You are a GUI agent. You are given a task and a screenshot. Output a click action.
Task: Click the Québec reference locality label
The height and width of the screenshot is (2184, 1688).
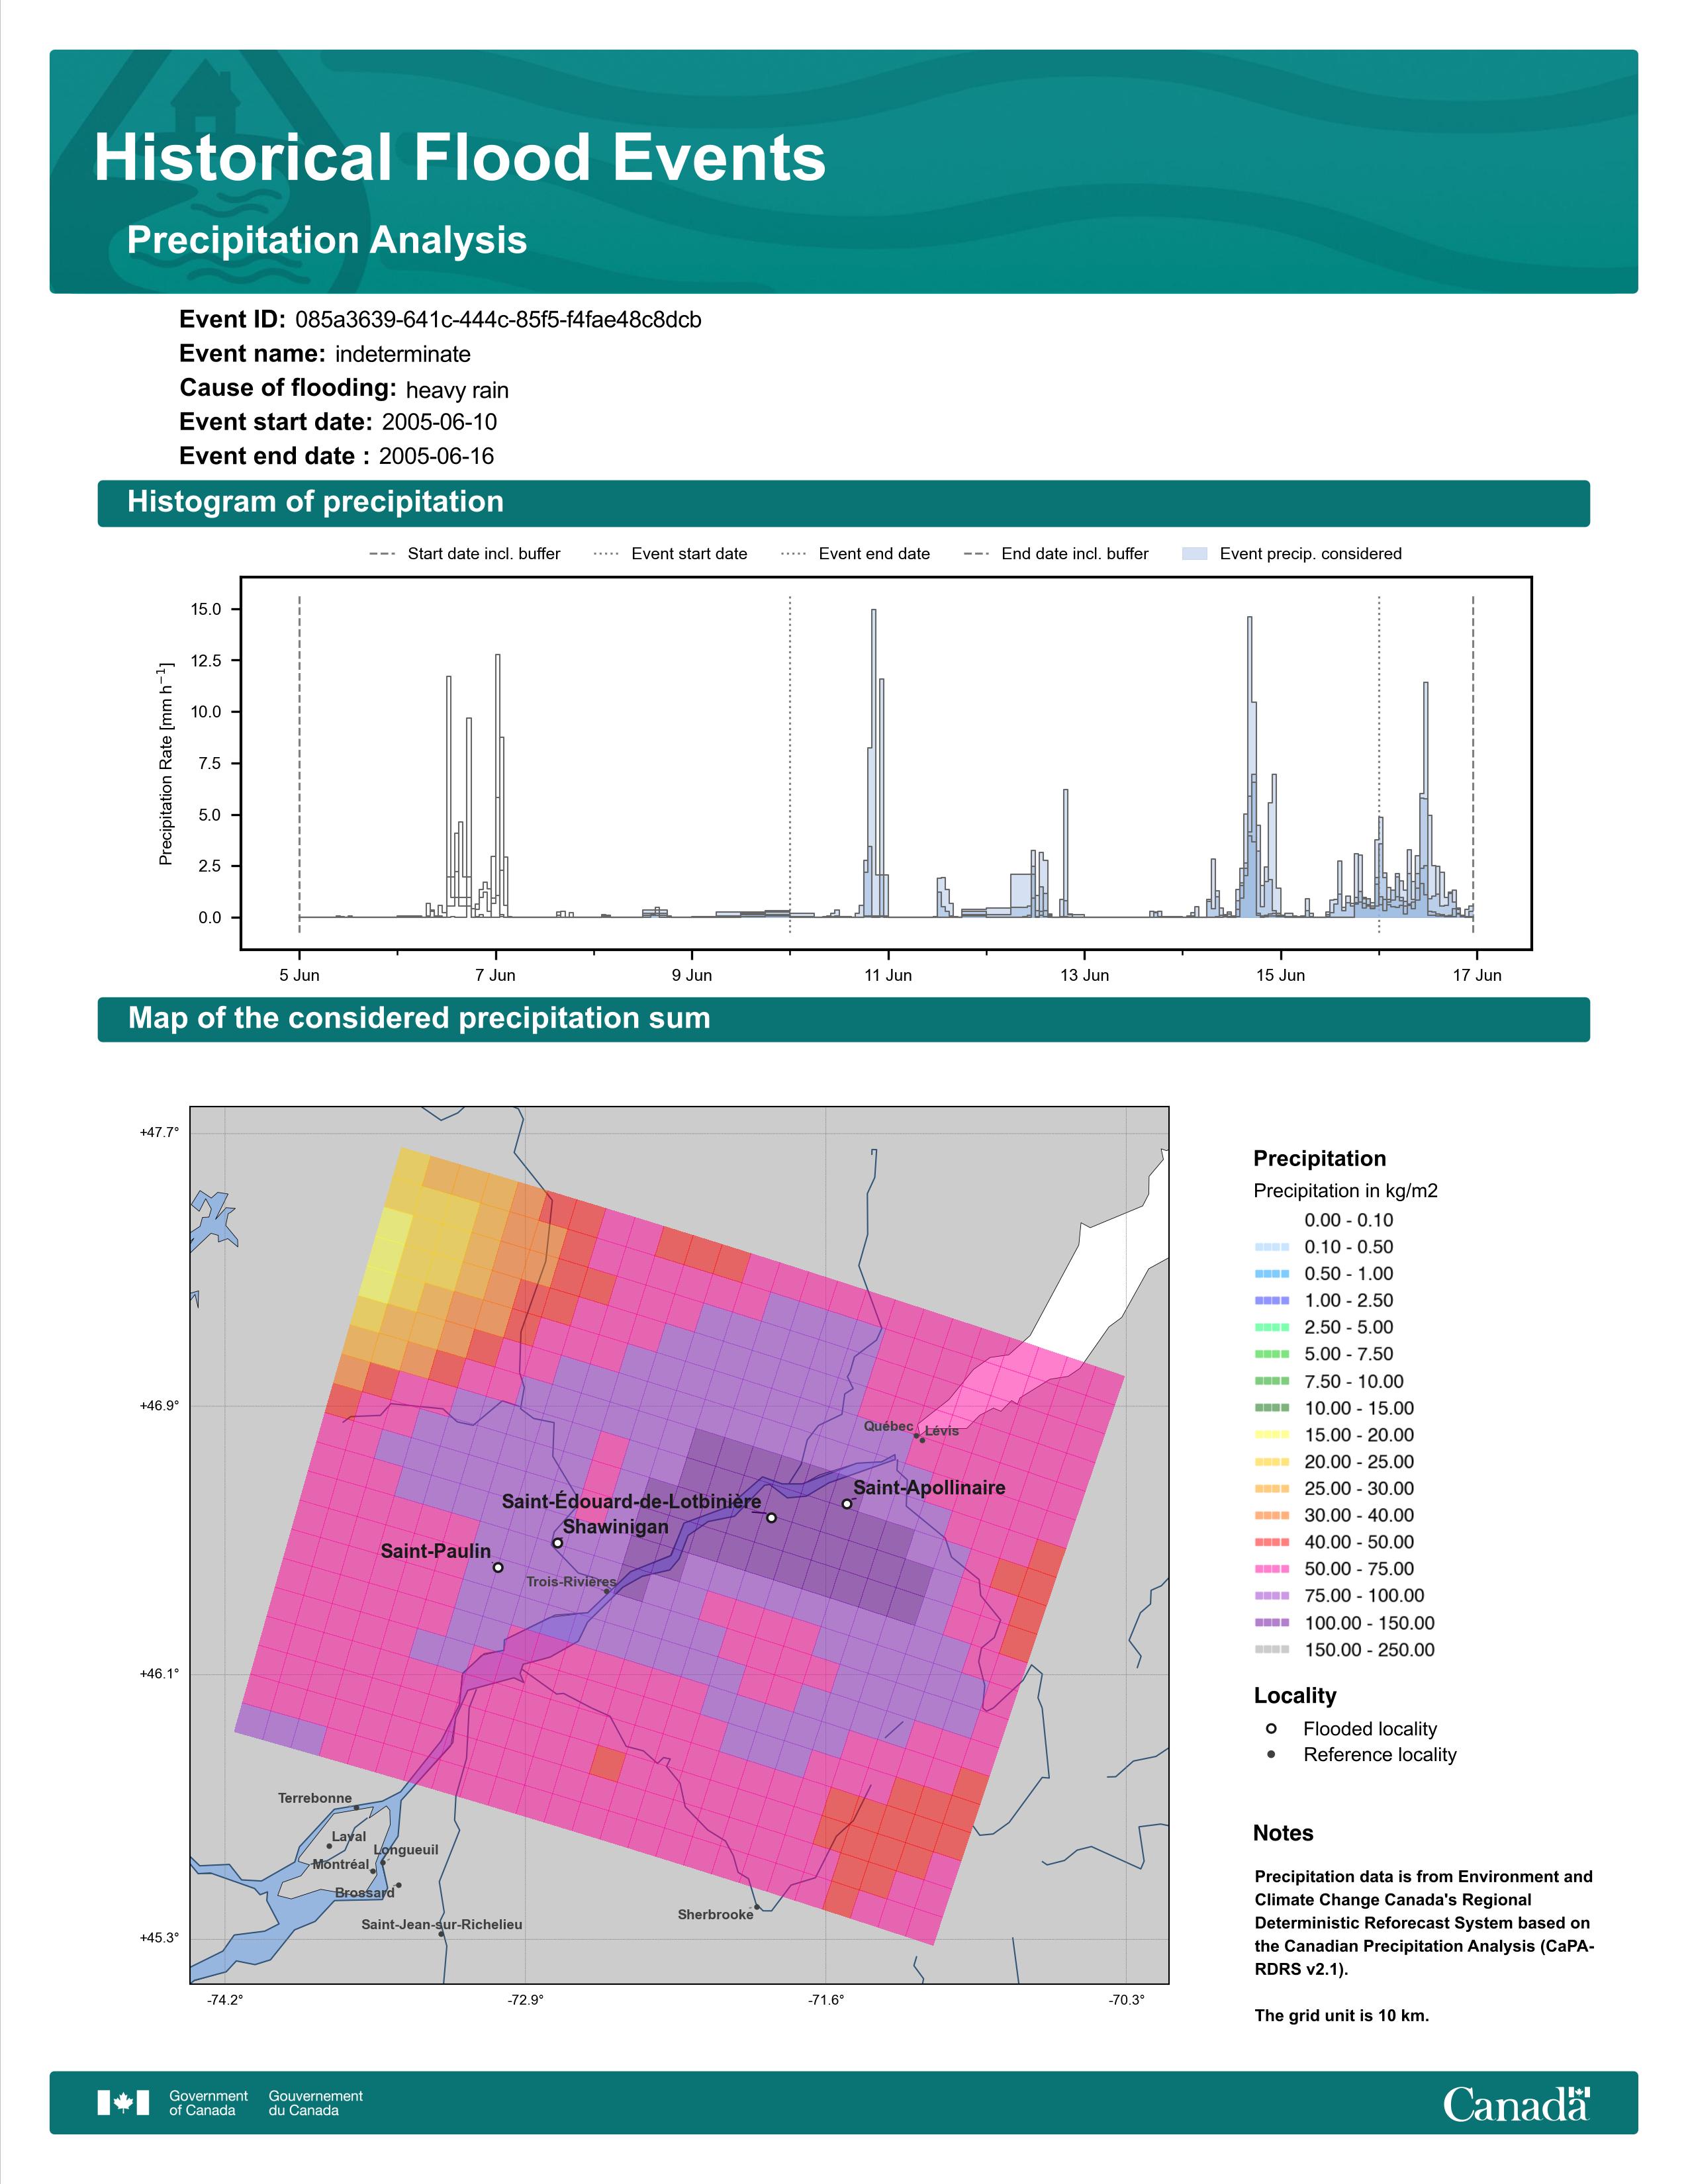(888, 1426)
